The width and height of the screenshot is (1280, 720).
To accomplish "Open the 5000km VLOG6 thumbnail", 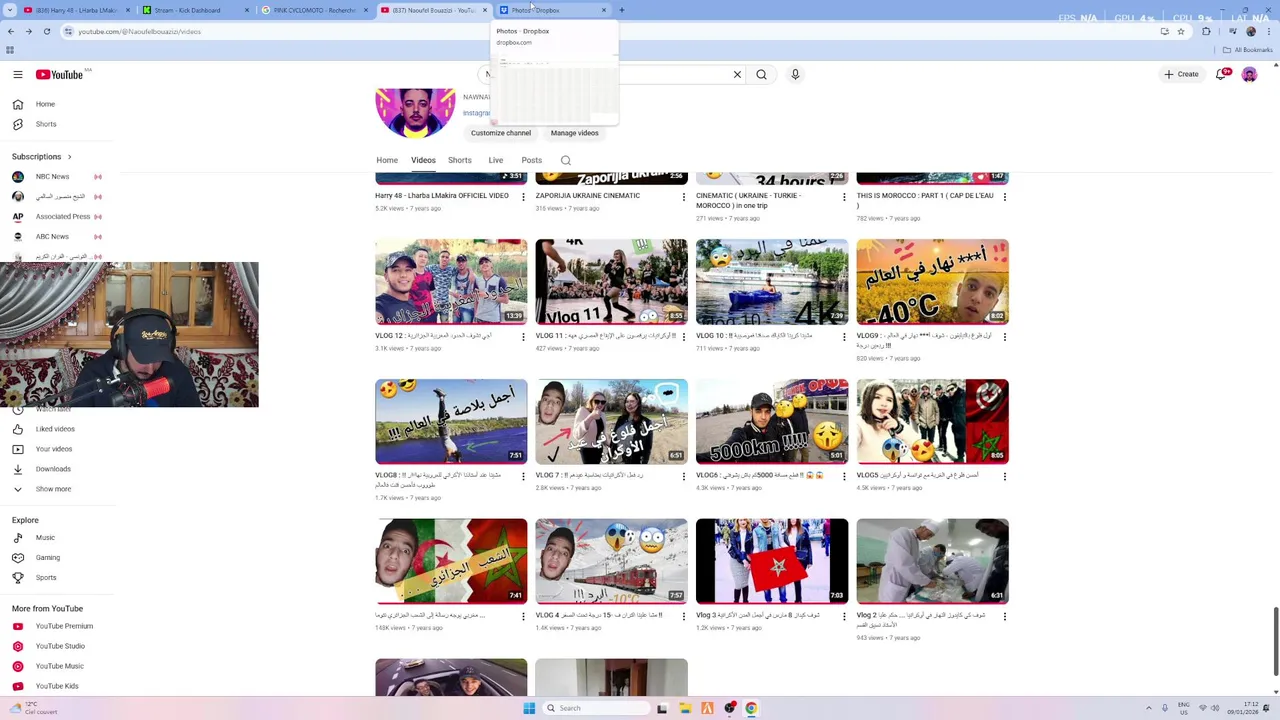I will point(772,422).
